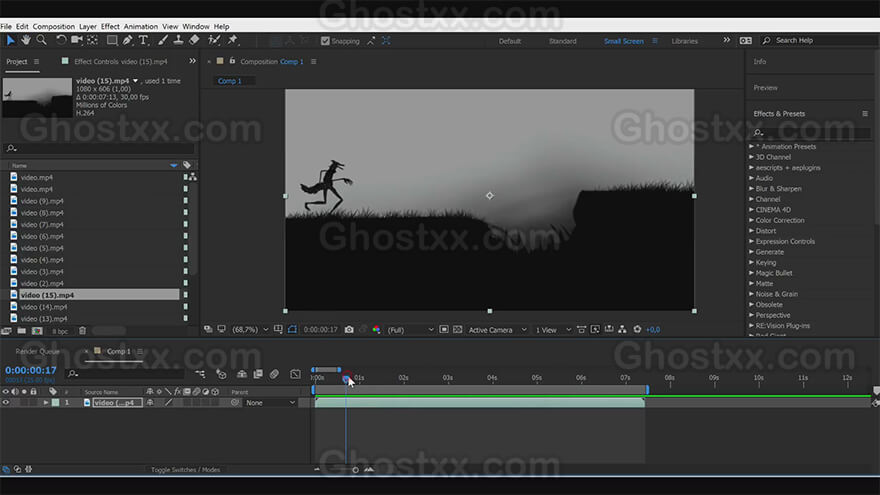Open composition mini-flowchart in timeline
This screenshot has width=880, height=495.
tap(200, 374)
